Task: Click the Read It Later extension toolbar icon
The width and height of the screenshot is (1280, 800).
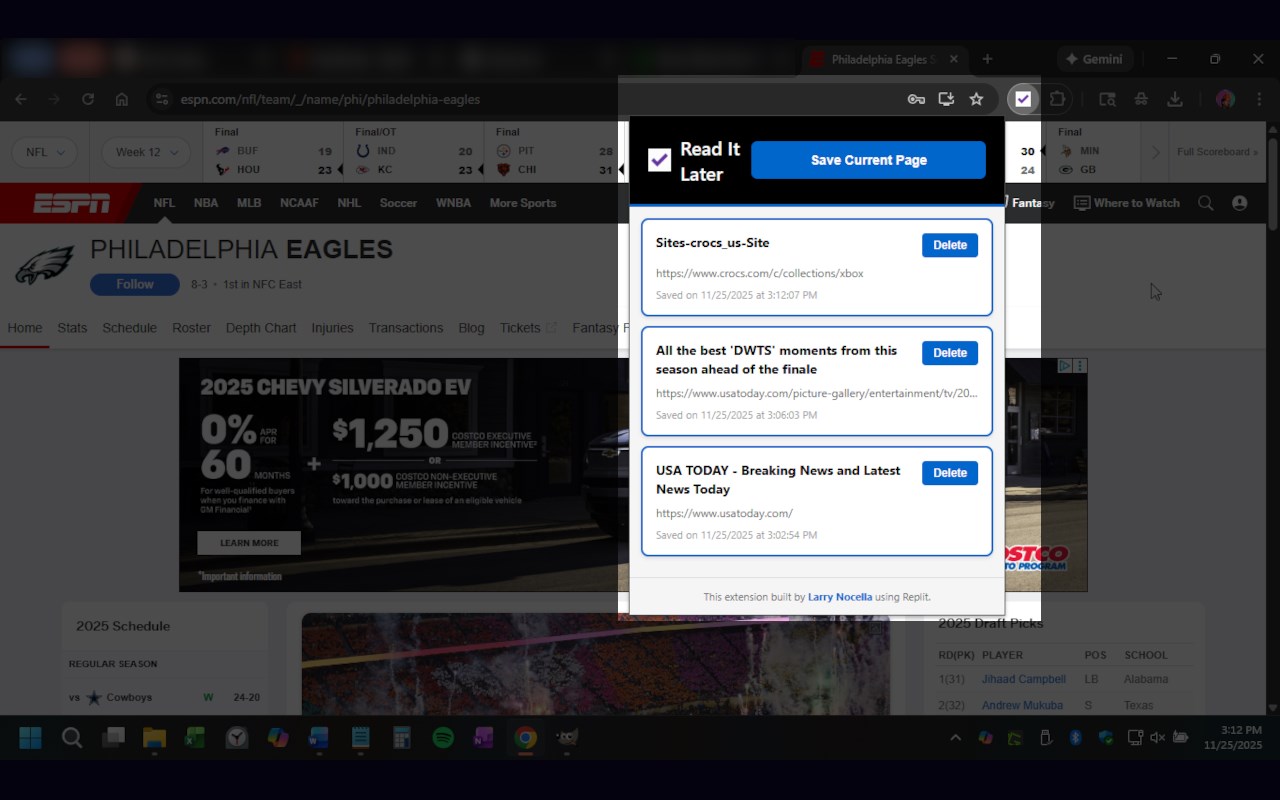Action: tap(1022, 99)
